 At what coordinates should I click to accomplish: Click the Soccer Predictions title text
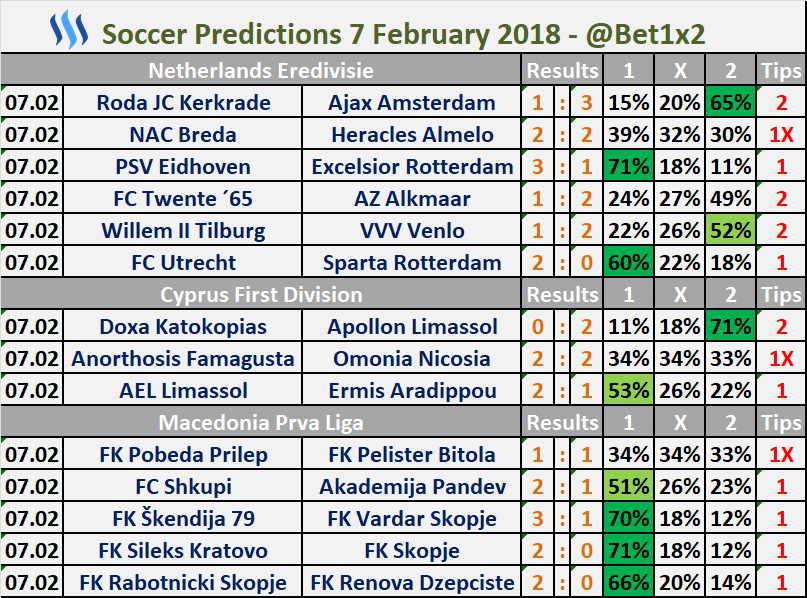[x=404, y=33]
